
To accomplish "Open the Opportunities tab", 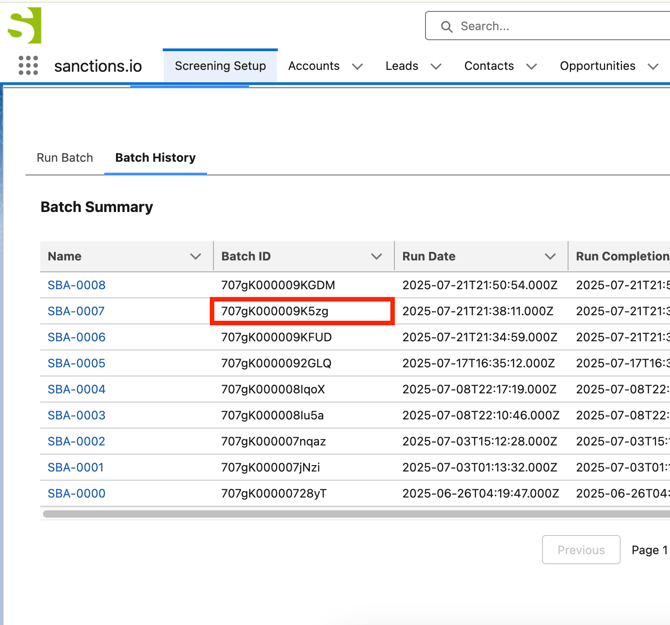I will 597,66.
